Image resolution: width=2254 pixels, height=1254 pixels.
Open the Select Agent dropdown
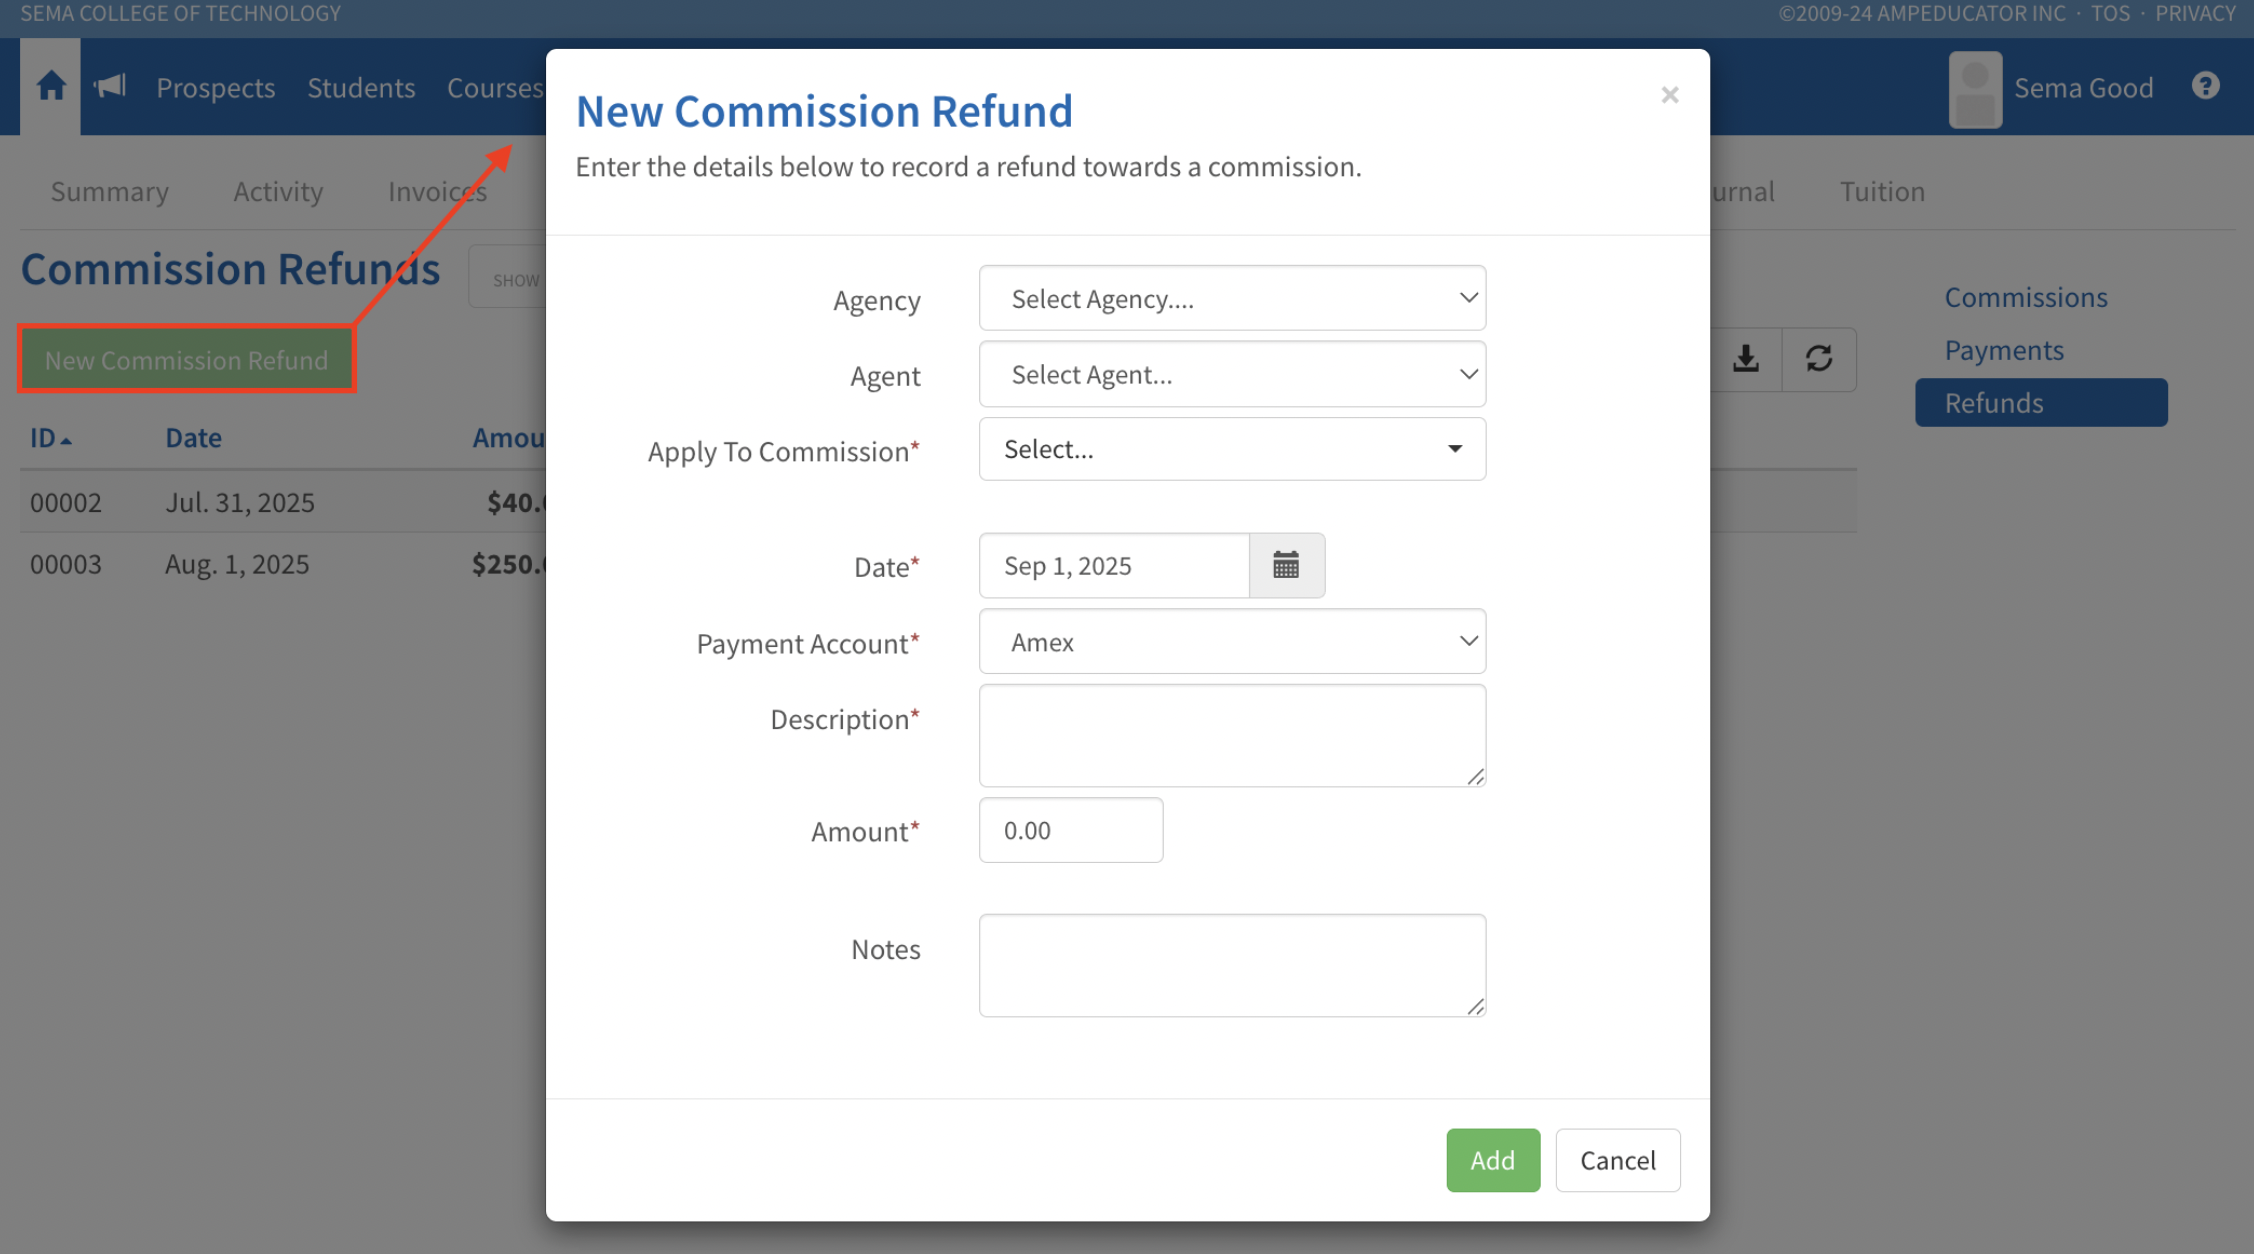tap(1232, 375)
